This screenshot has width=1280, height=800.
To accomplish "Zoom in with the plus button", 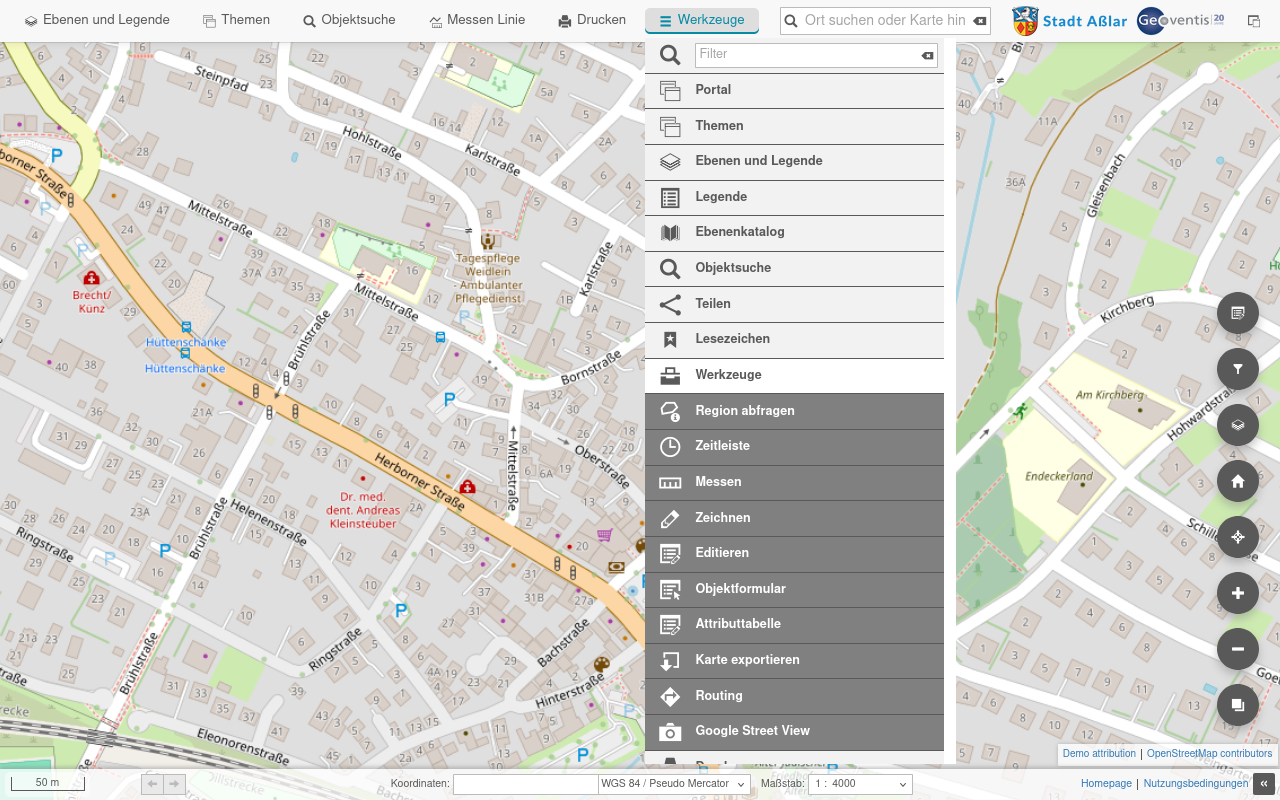I will coord(1238,593).
